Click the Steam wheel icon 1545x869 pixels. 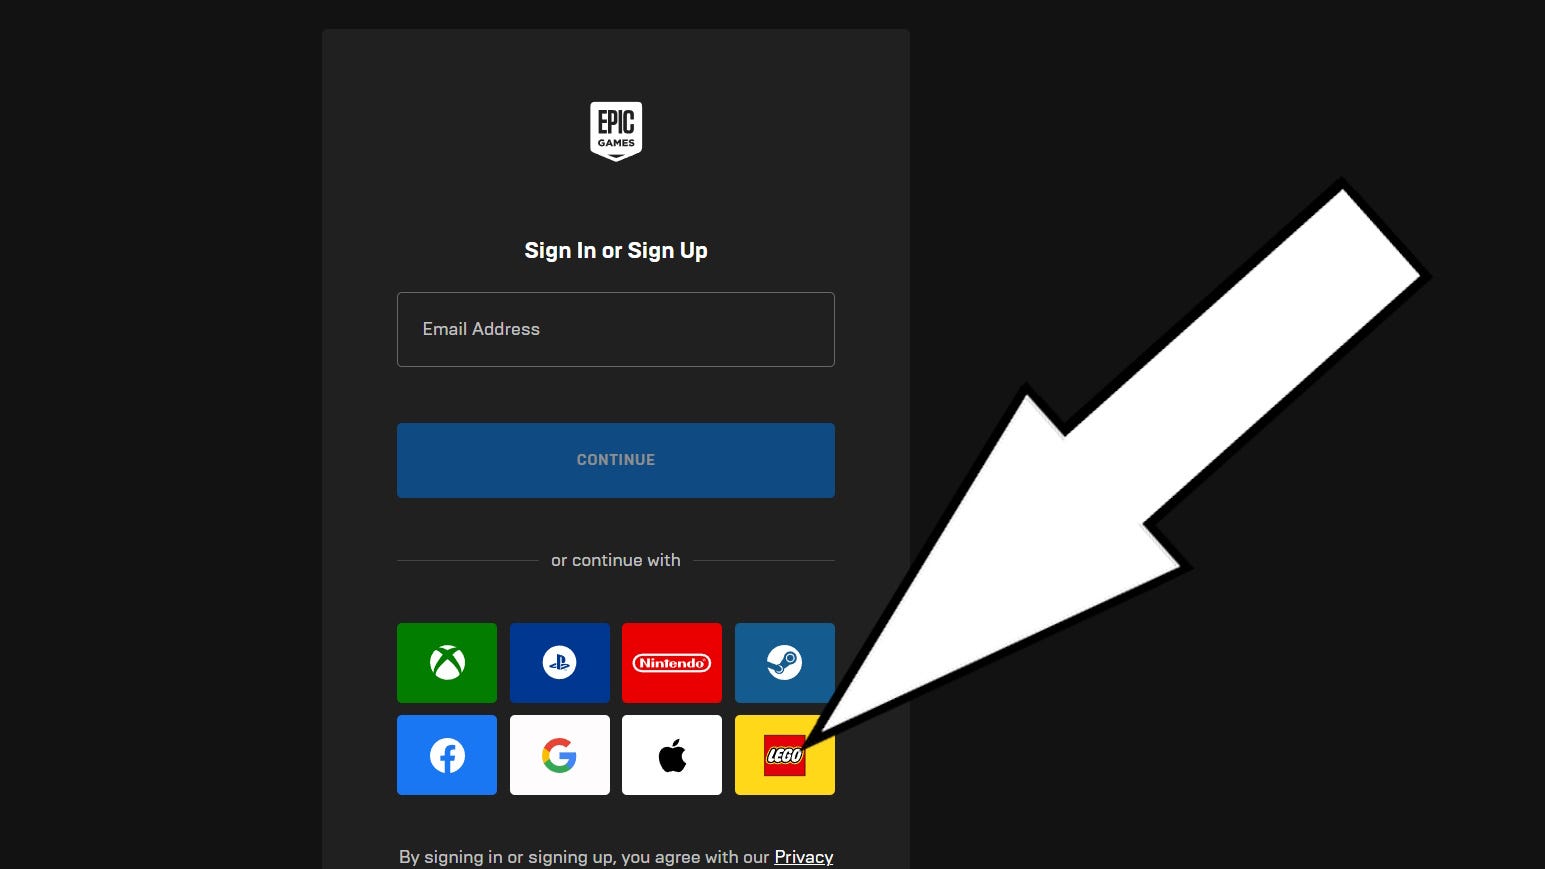pos(784,662)
